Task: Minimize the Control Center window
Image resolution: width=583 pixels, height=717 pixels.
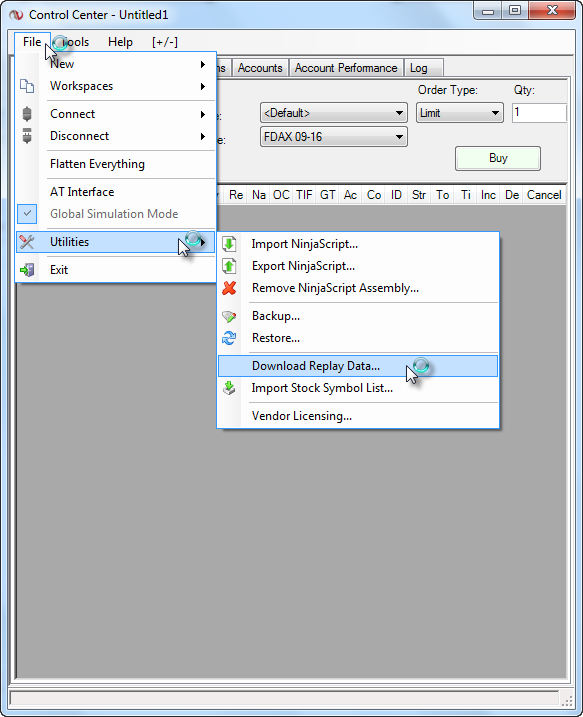Action: pos(488,11)
